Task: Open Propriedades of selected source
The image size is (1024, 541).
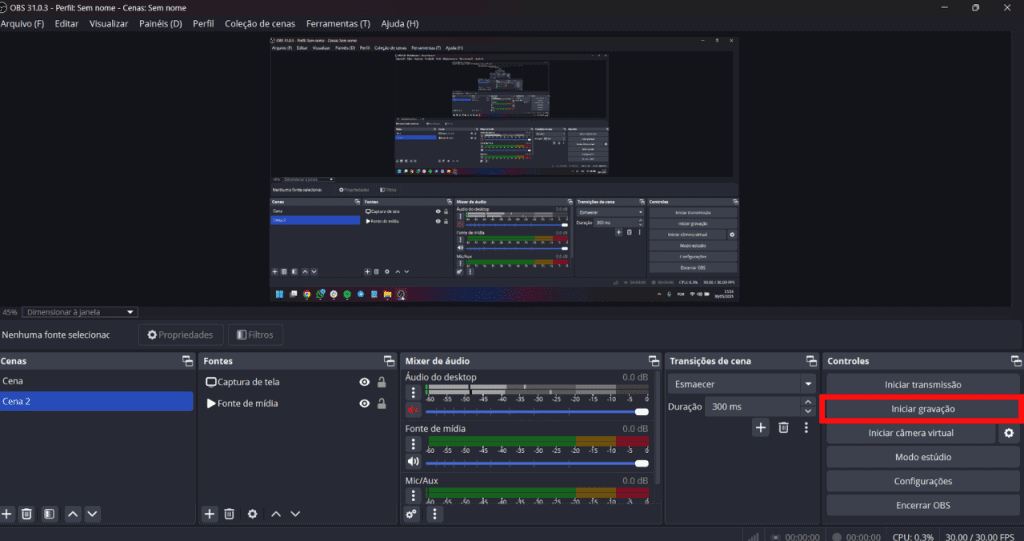Action: [180, 335]
